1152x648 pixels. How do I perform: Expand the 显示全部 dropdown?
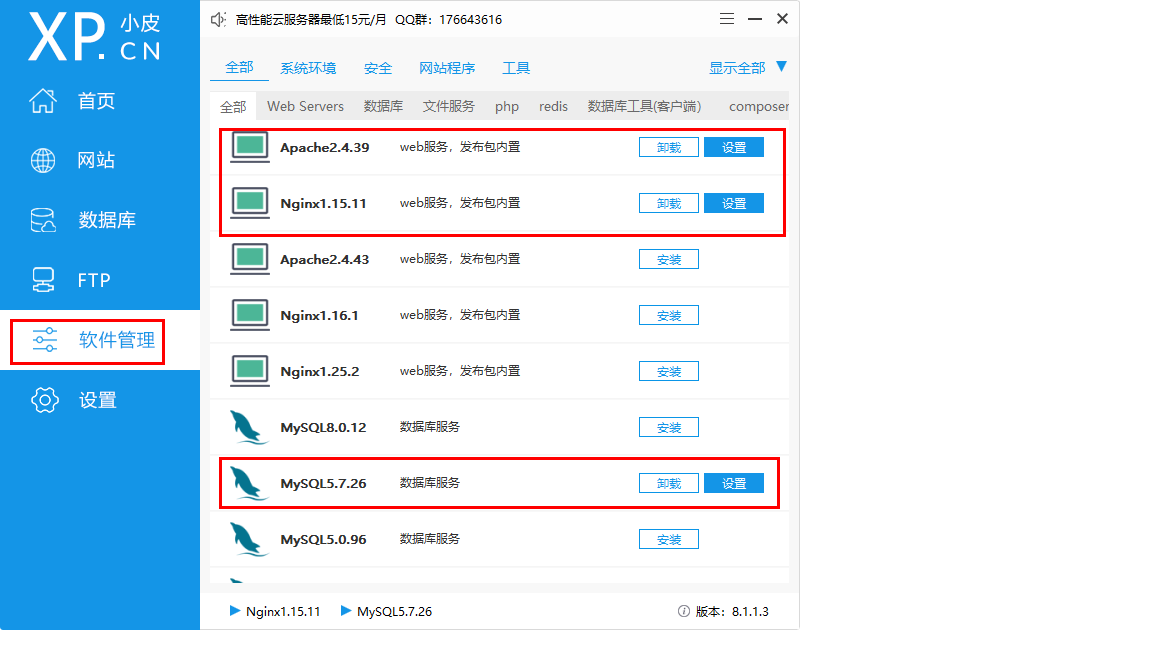(x=747, y=68)
